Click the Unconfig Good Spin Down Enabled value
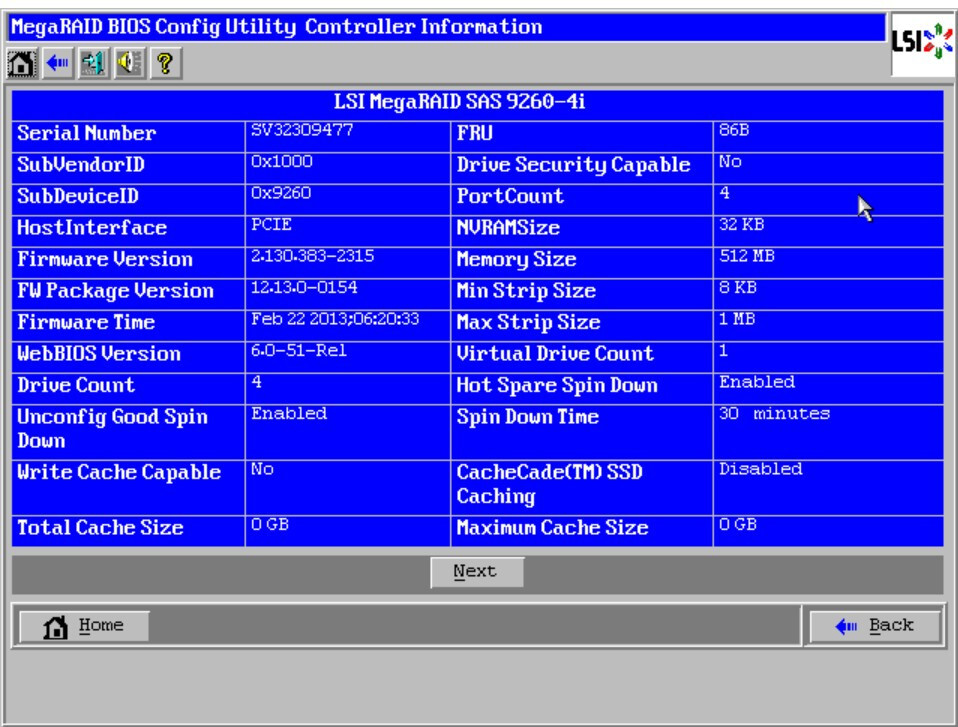The width and height of the screenshot is (958, 727). coord(289,414)
